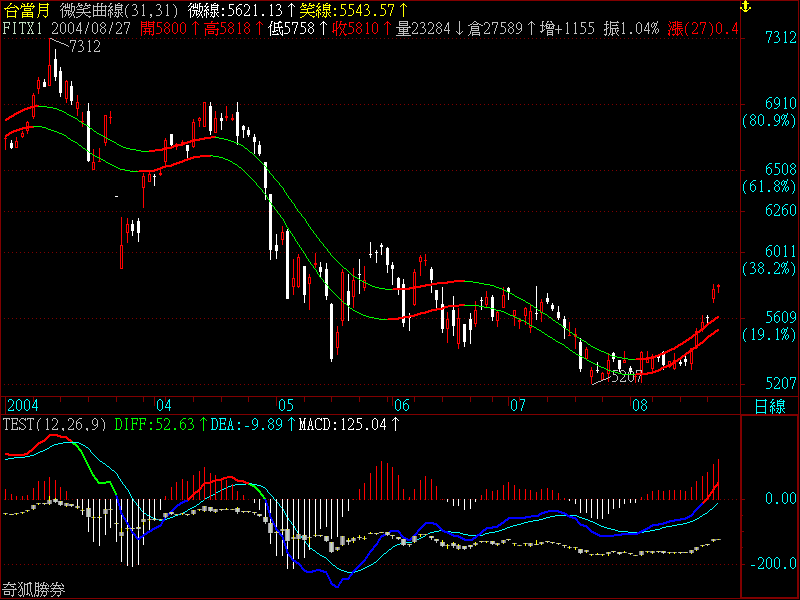Click the low price 低5758
Image resolution: width=800 pixels, height=600 pixels.
pyautogui.click(x=292, y=28)
